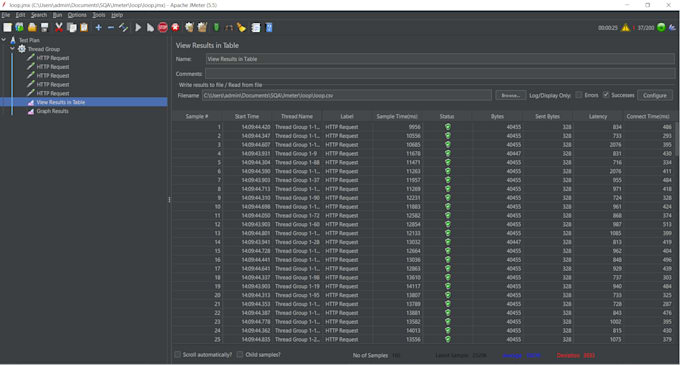Collapse the Test Plan tree node

pyautogui.click(x=4, y=40)
